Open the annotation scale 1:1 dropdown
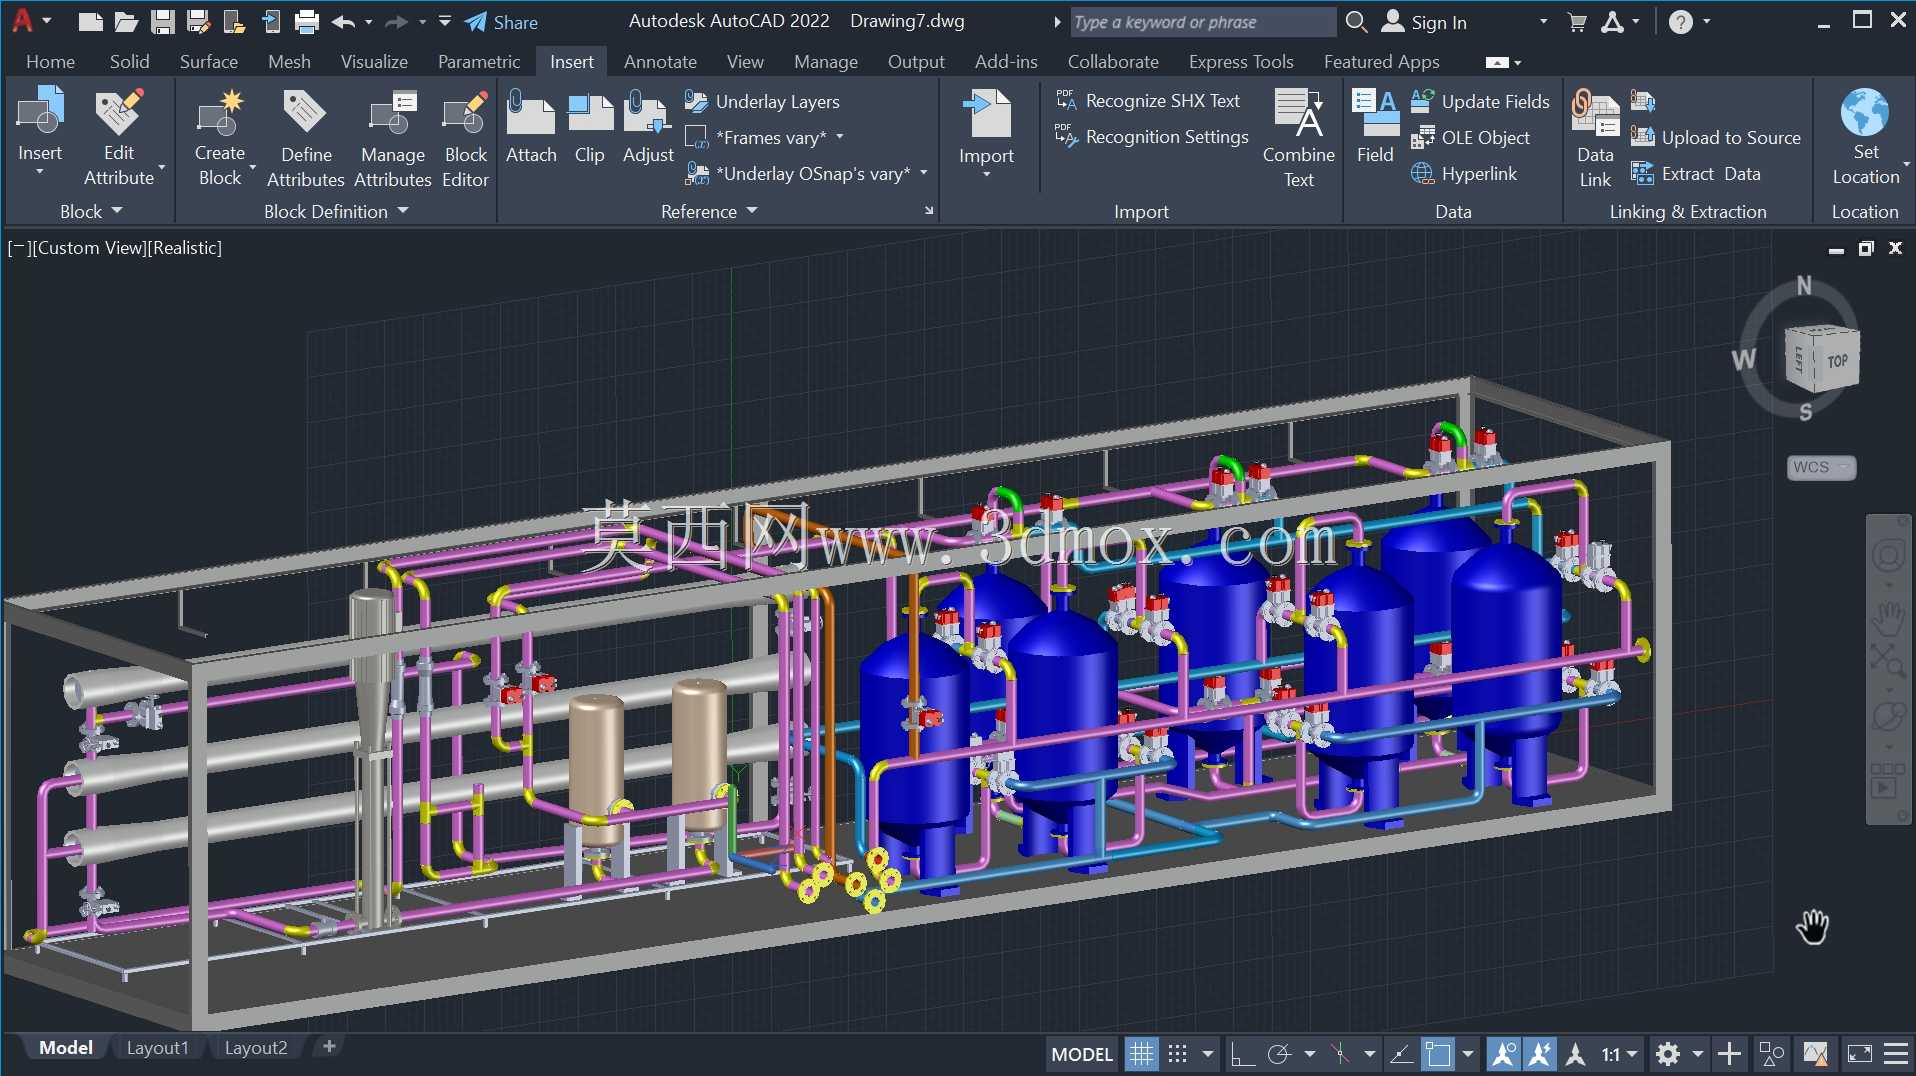1916x1076 pixels. pos(1620,1054)
